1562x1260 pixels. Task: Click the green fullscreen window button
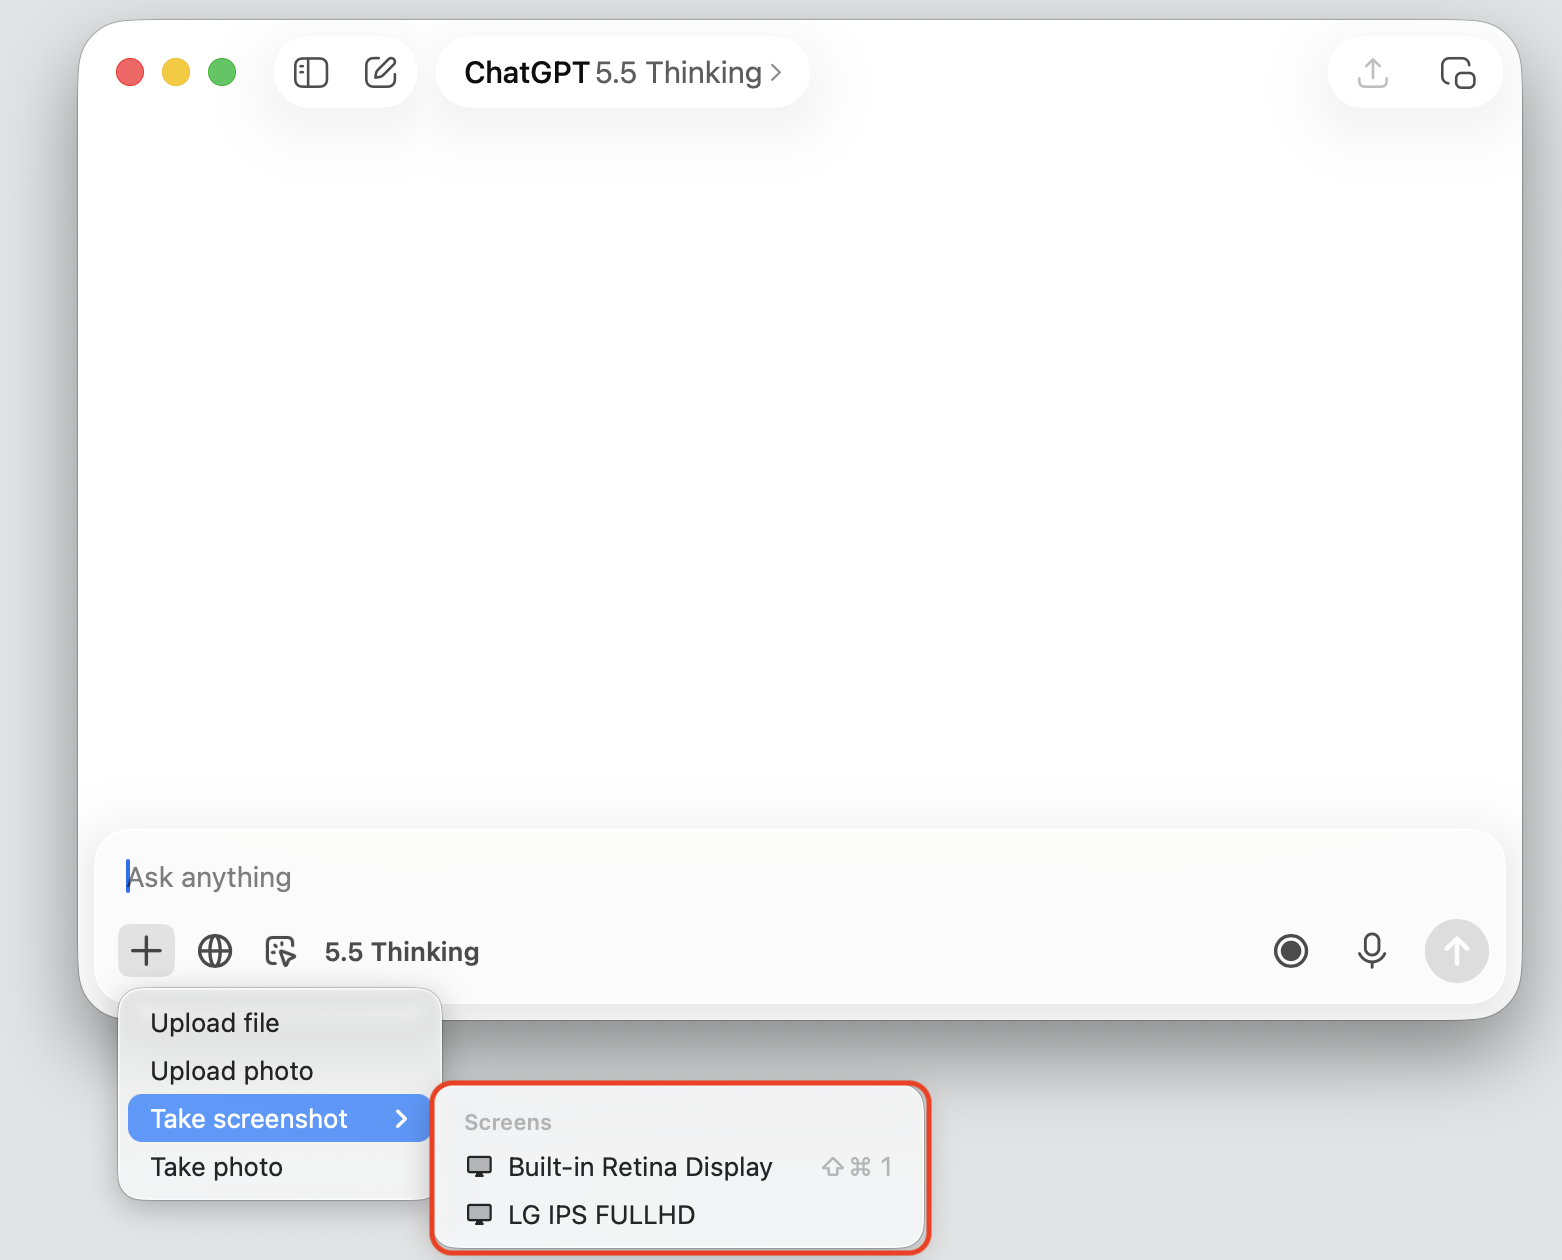tap(222, 73)
